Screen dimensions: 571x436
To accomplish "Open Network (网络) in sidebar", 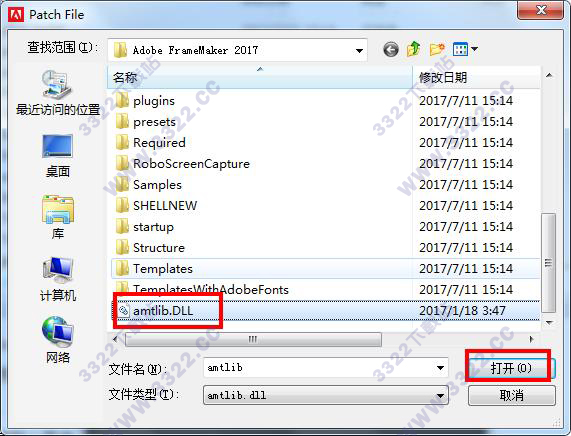I will (58, 341).
